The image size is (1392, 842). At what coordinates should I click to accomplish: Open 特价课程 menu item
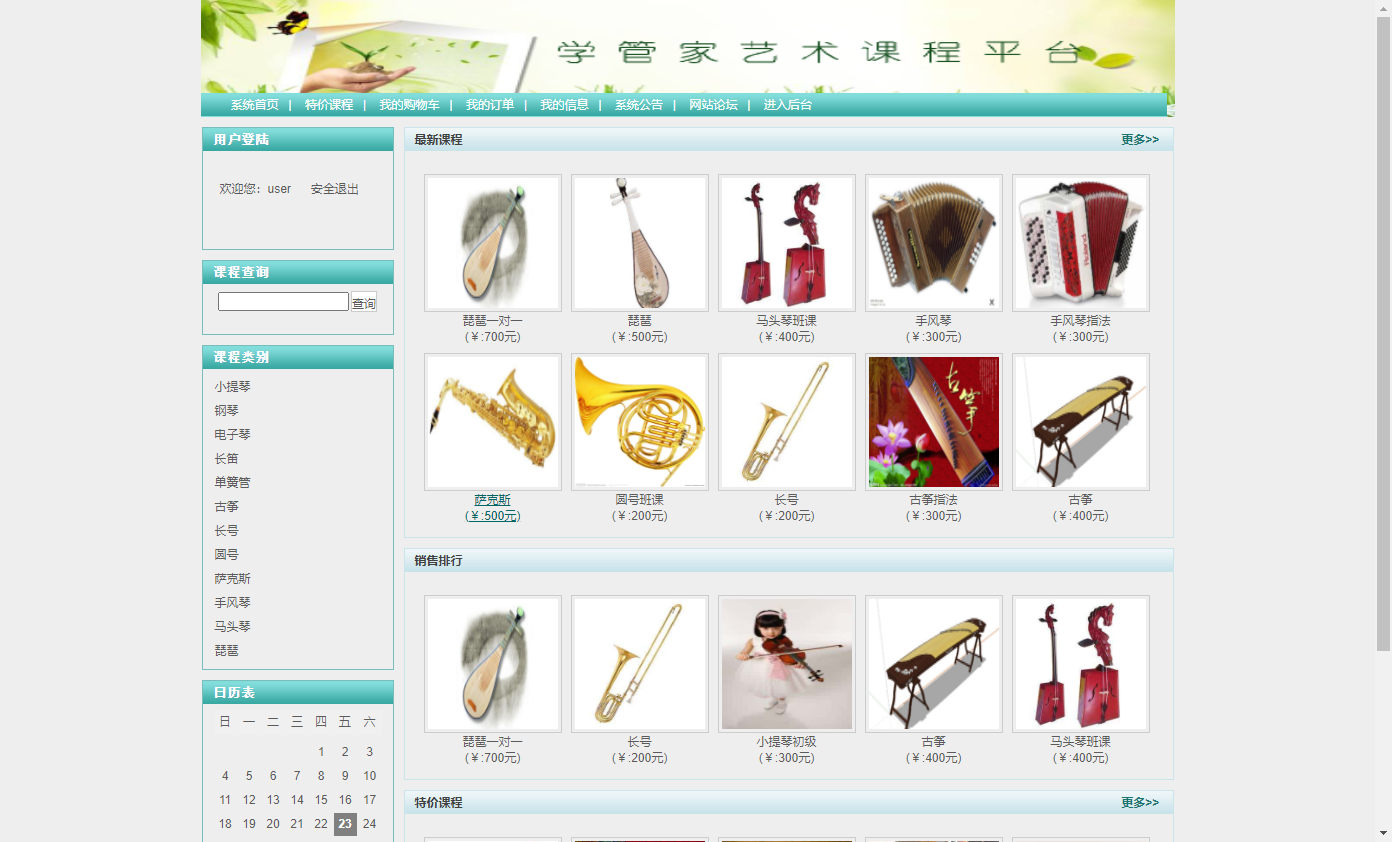point(329,105)
